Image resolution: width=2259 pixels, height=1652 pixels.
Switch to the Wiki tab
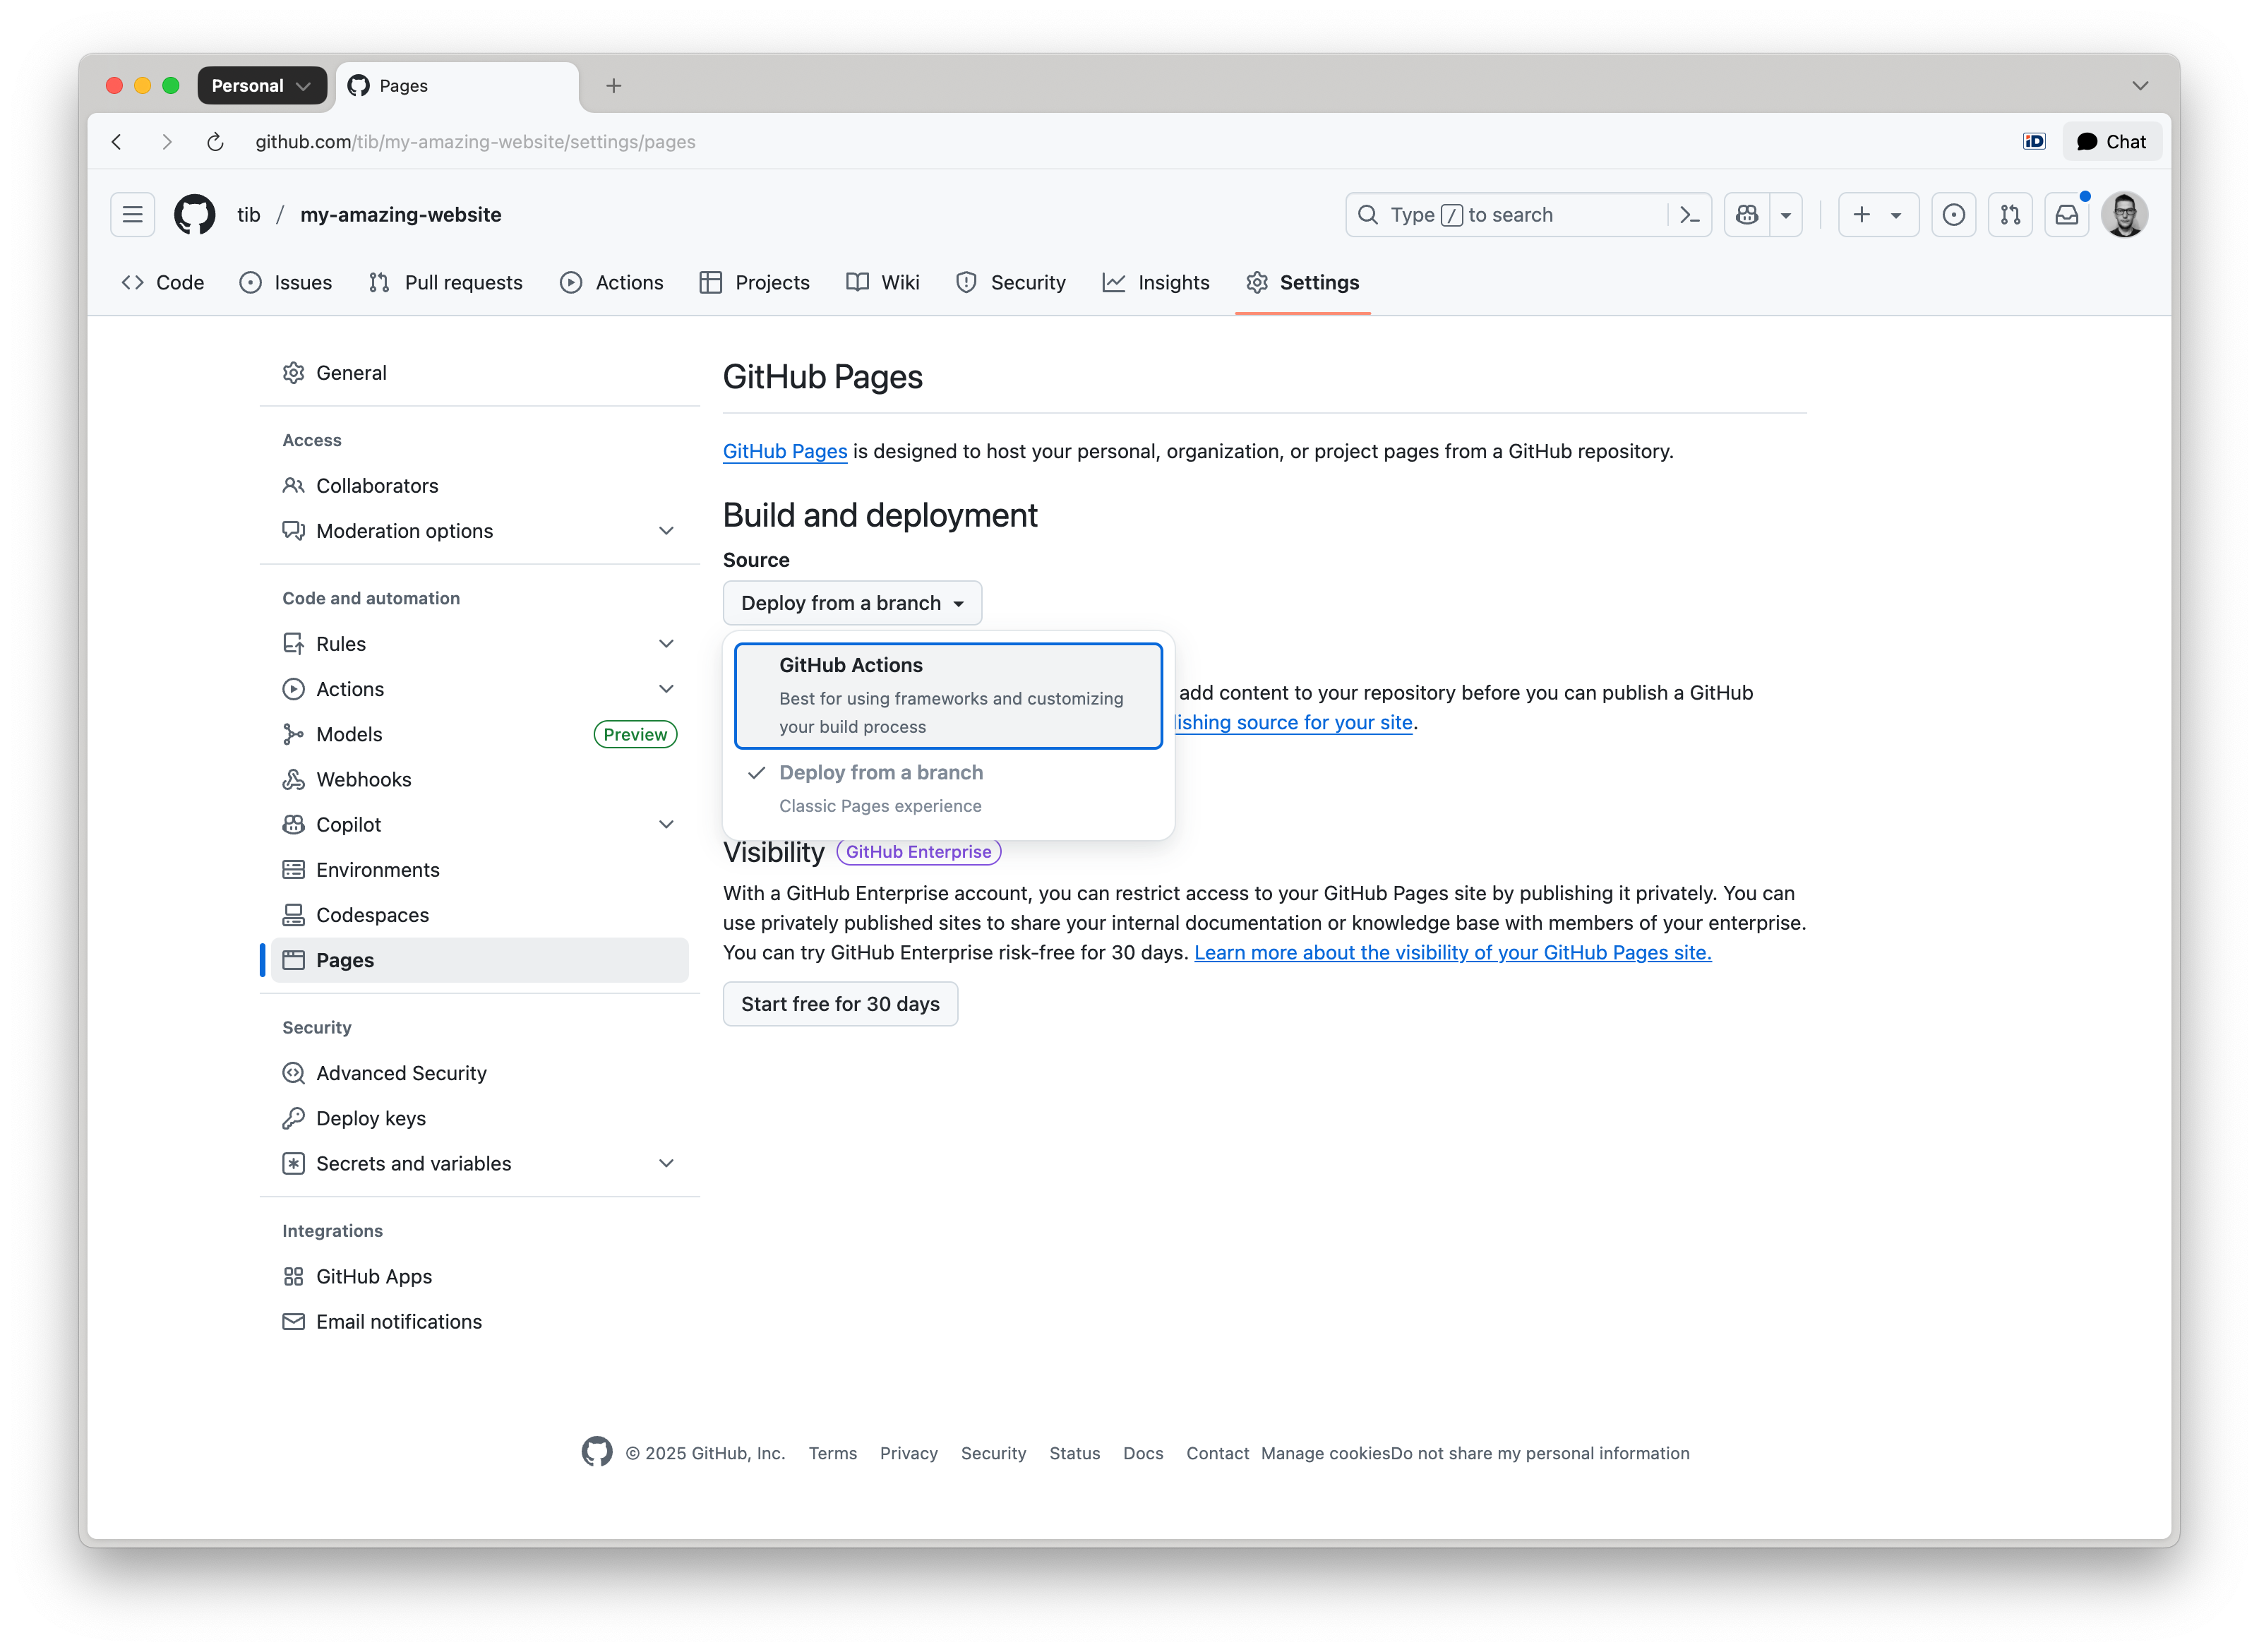point(883,283)
